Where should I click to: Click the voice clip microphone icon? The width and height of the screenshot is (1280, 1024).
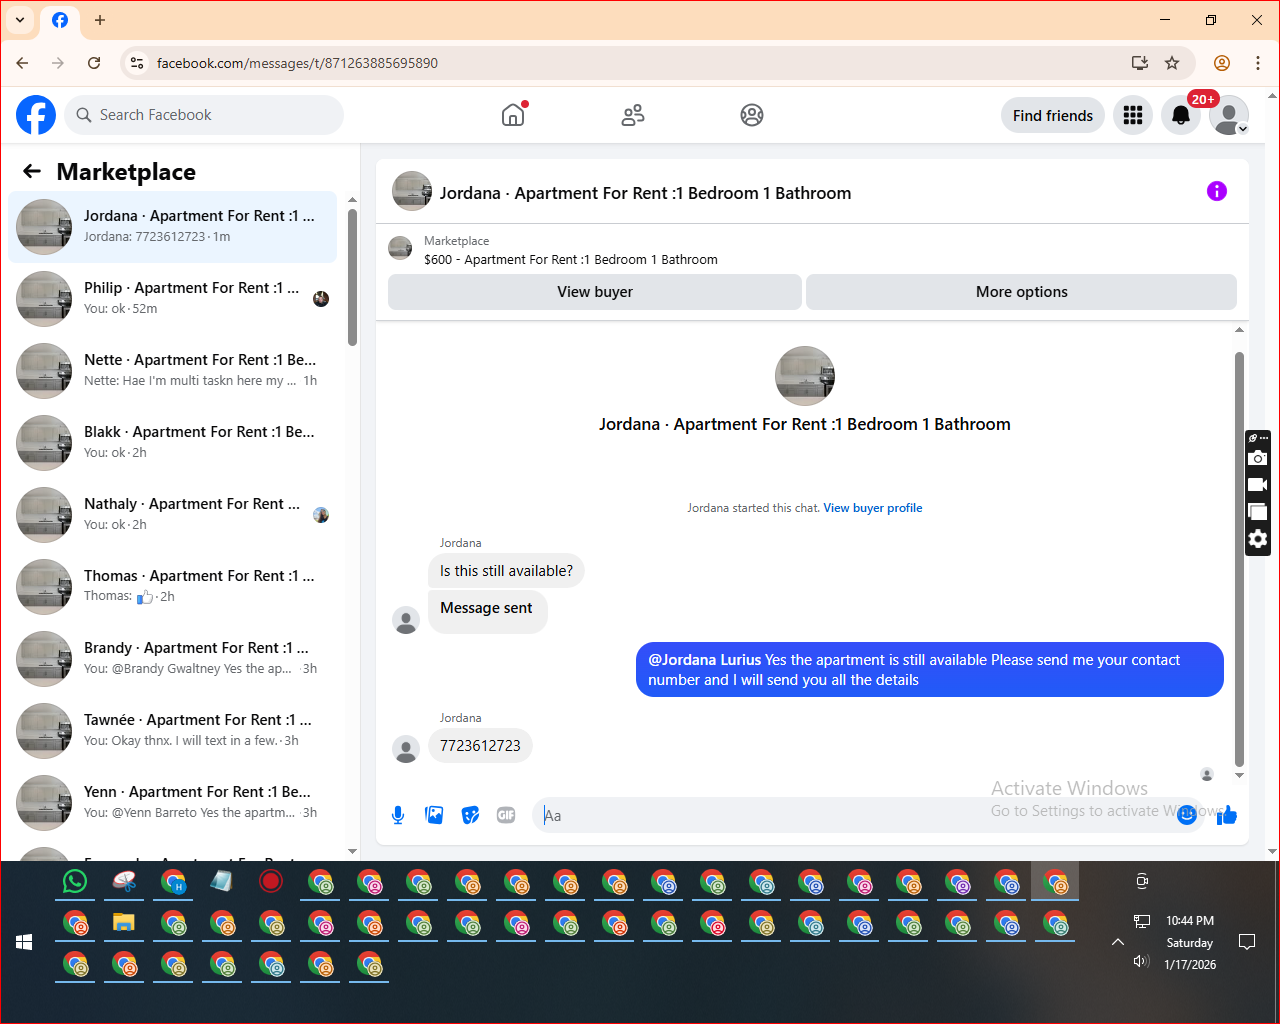(398, 815)
